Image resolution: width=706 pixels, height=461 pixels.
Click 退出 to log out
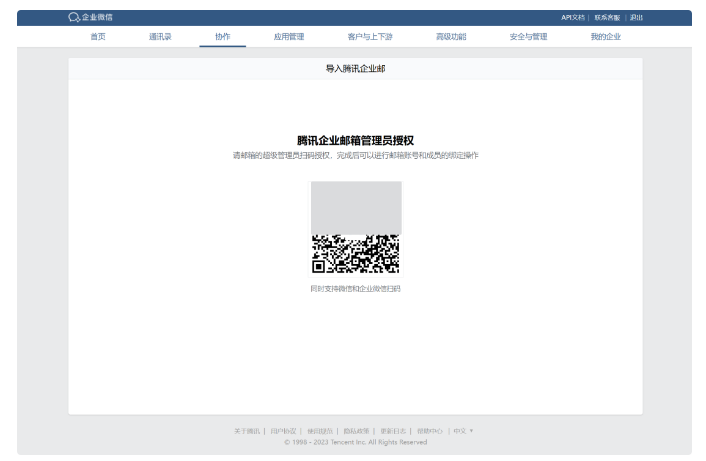pyautogui.click(x=637, y=17)
